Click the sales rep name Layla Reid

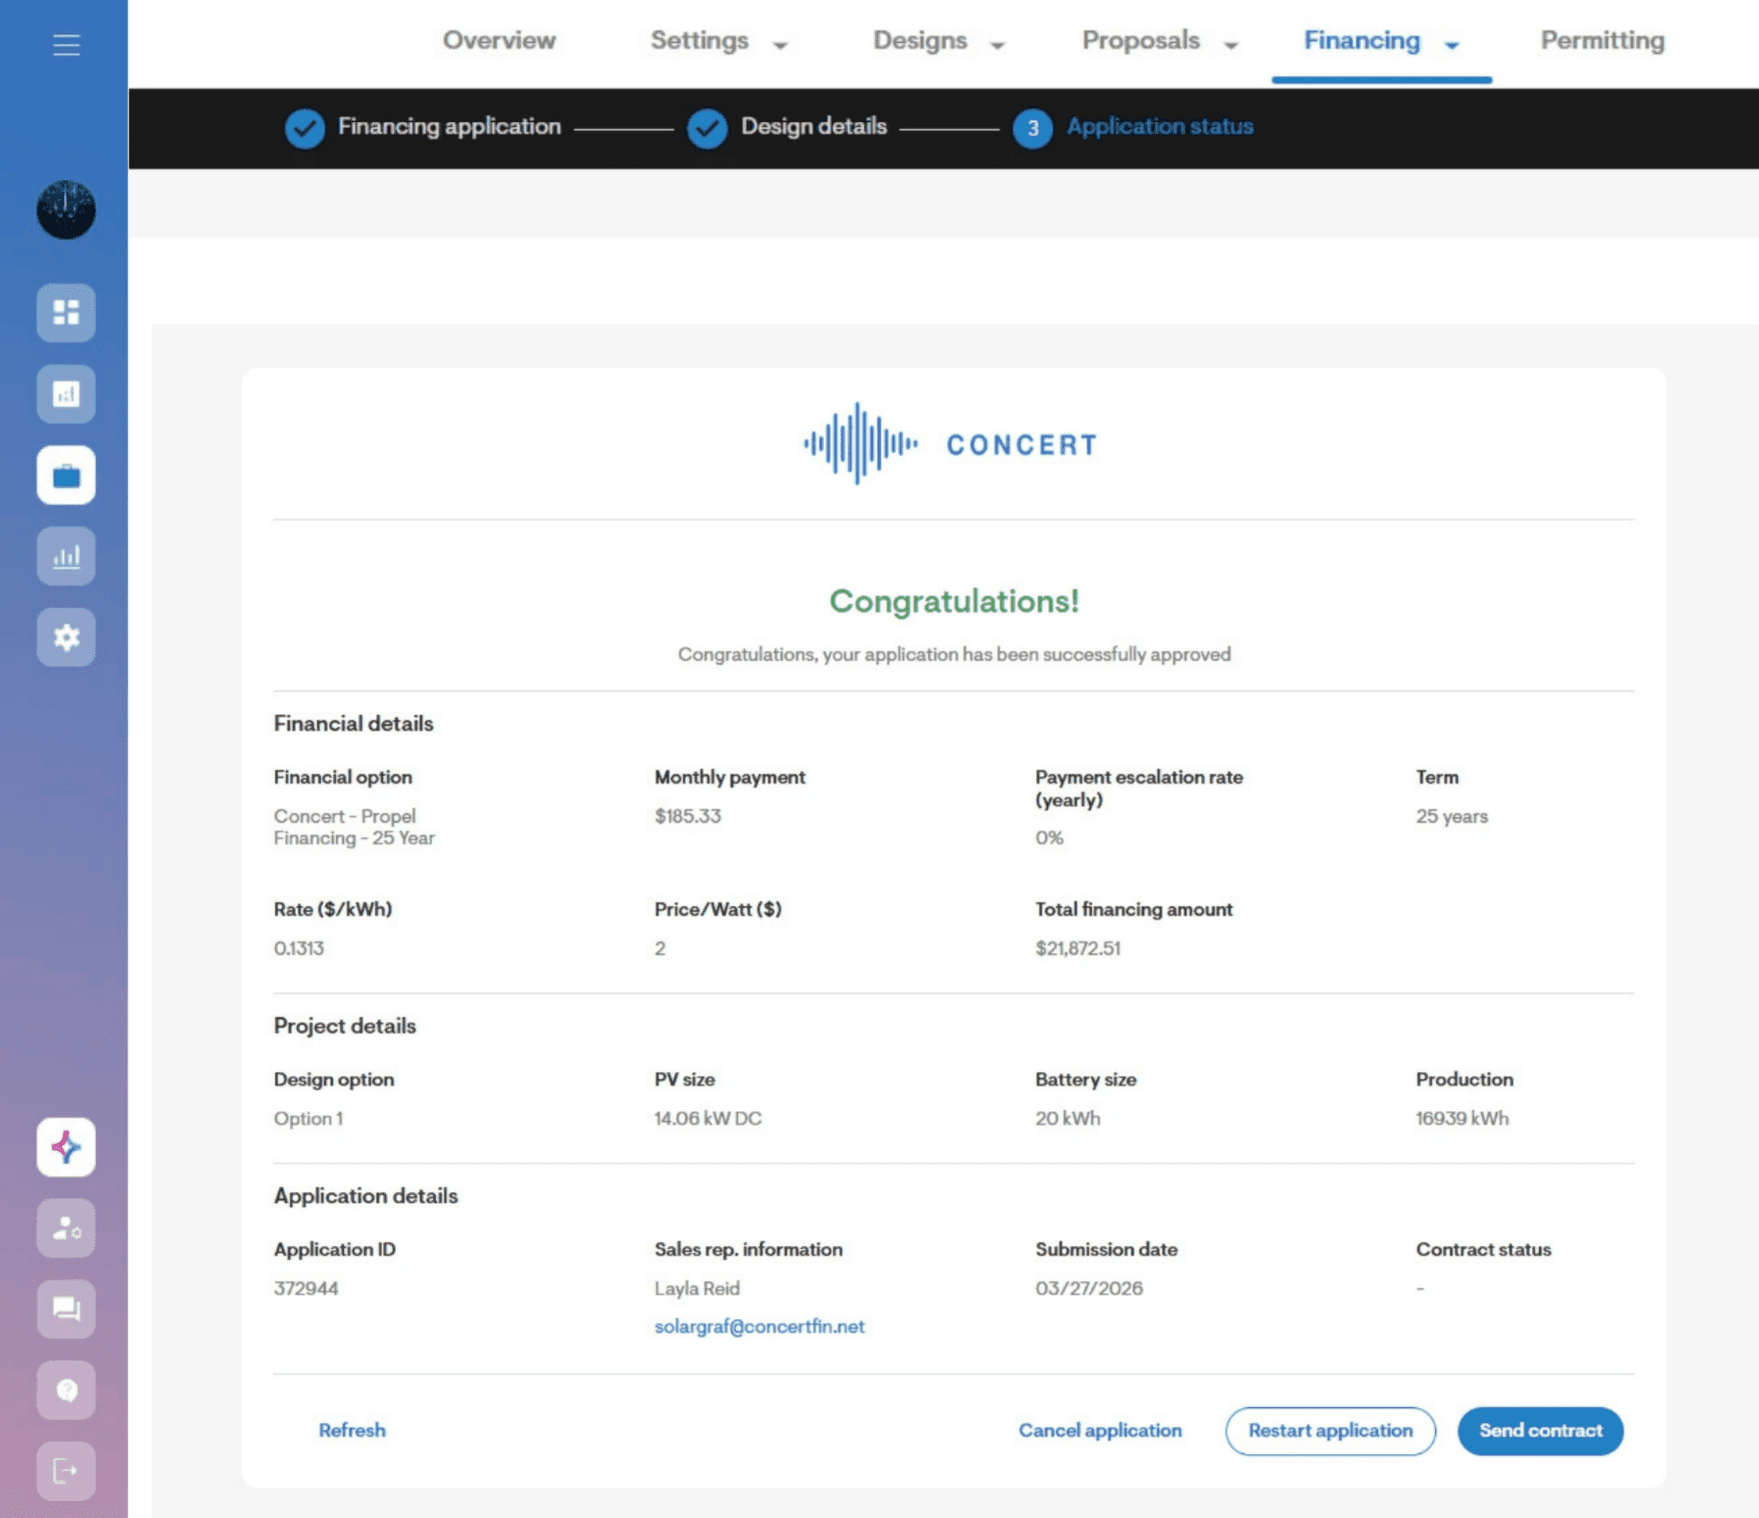(697, 1288)
